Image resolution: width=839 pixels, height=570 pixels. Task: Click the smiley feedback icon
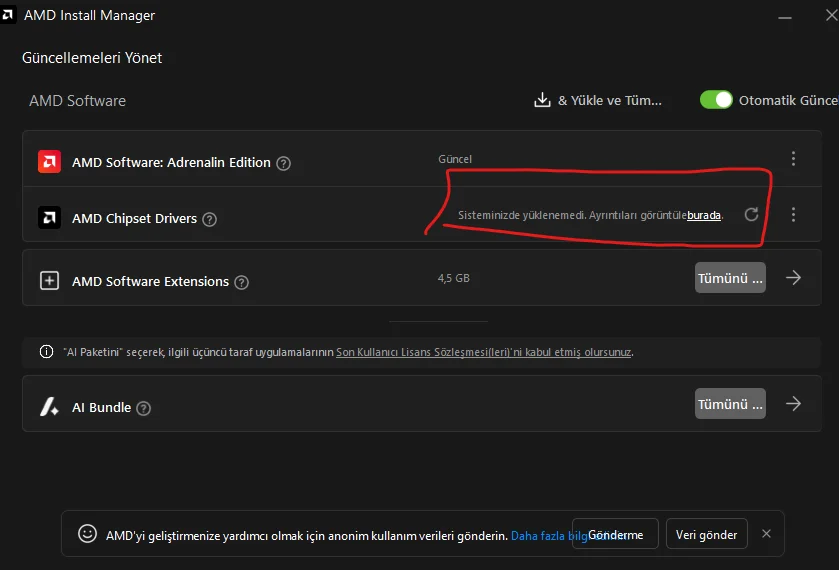pos(87,534)
